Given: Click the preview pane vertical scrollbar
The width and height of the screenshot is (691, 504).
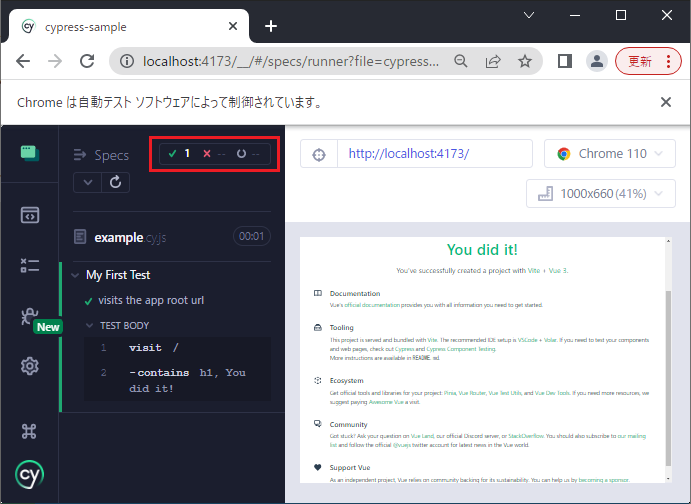Looking at the screenshot, I should (669, 378).
